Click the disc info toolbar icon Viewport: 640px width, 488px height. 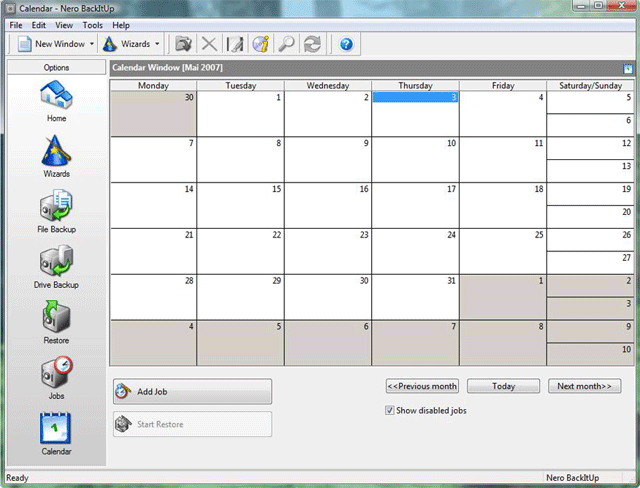click(260, 44)
